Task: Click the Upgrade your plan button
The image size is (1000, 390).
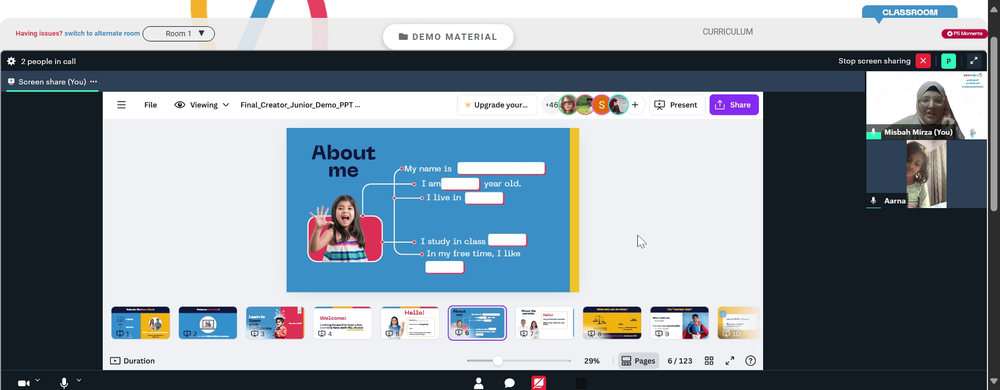Action: point(497,105)
